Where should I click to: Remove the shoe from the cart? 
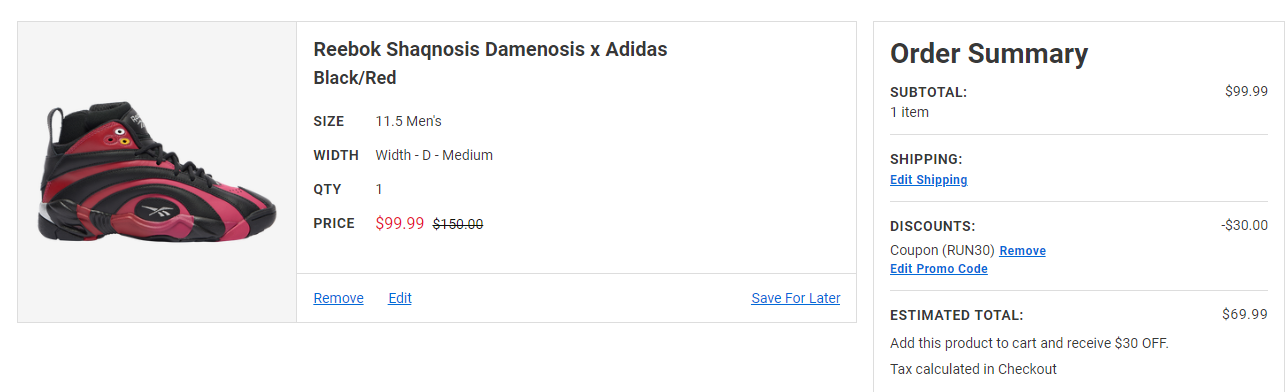[x=338, y=298]
